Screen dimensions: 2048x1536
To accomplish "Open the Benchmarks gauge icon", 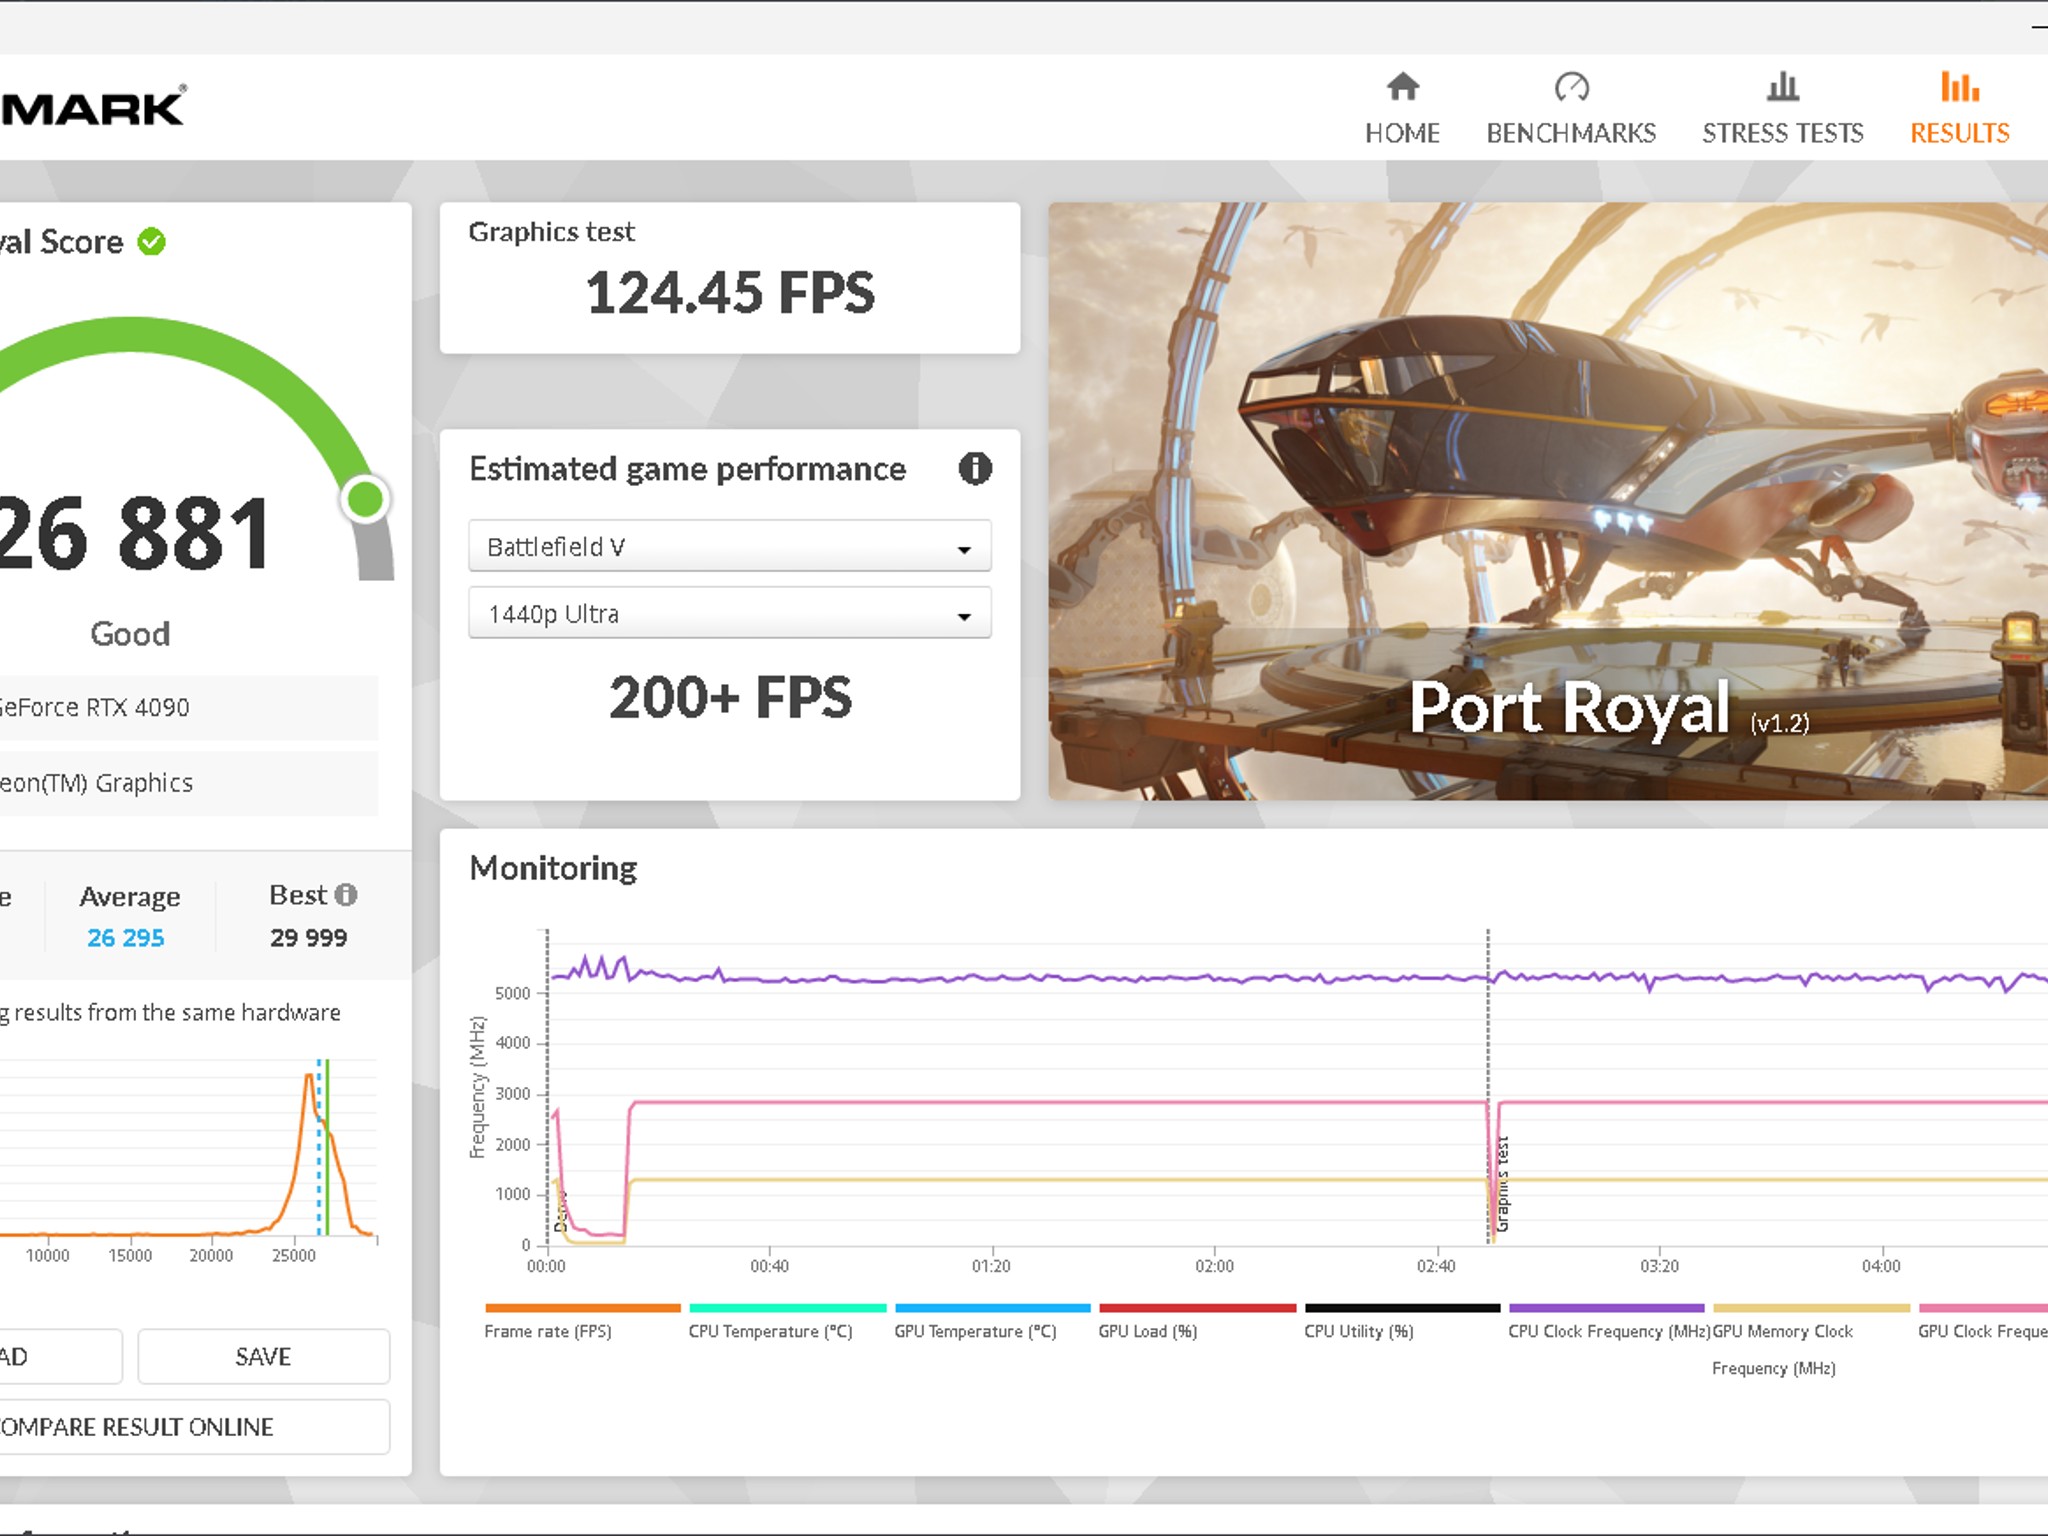I will coord(1571,87).
